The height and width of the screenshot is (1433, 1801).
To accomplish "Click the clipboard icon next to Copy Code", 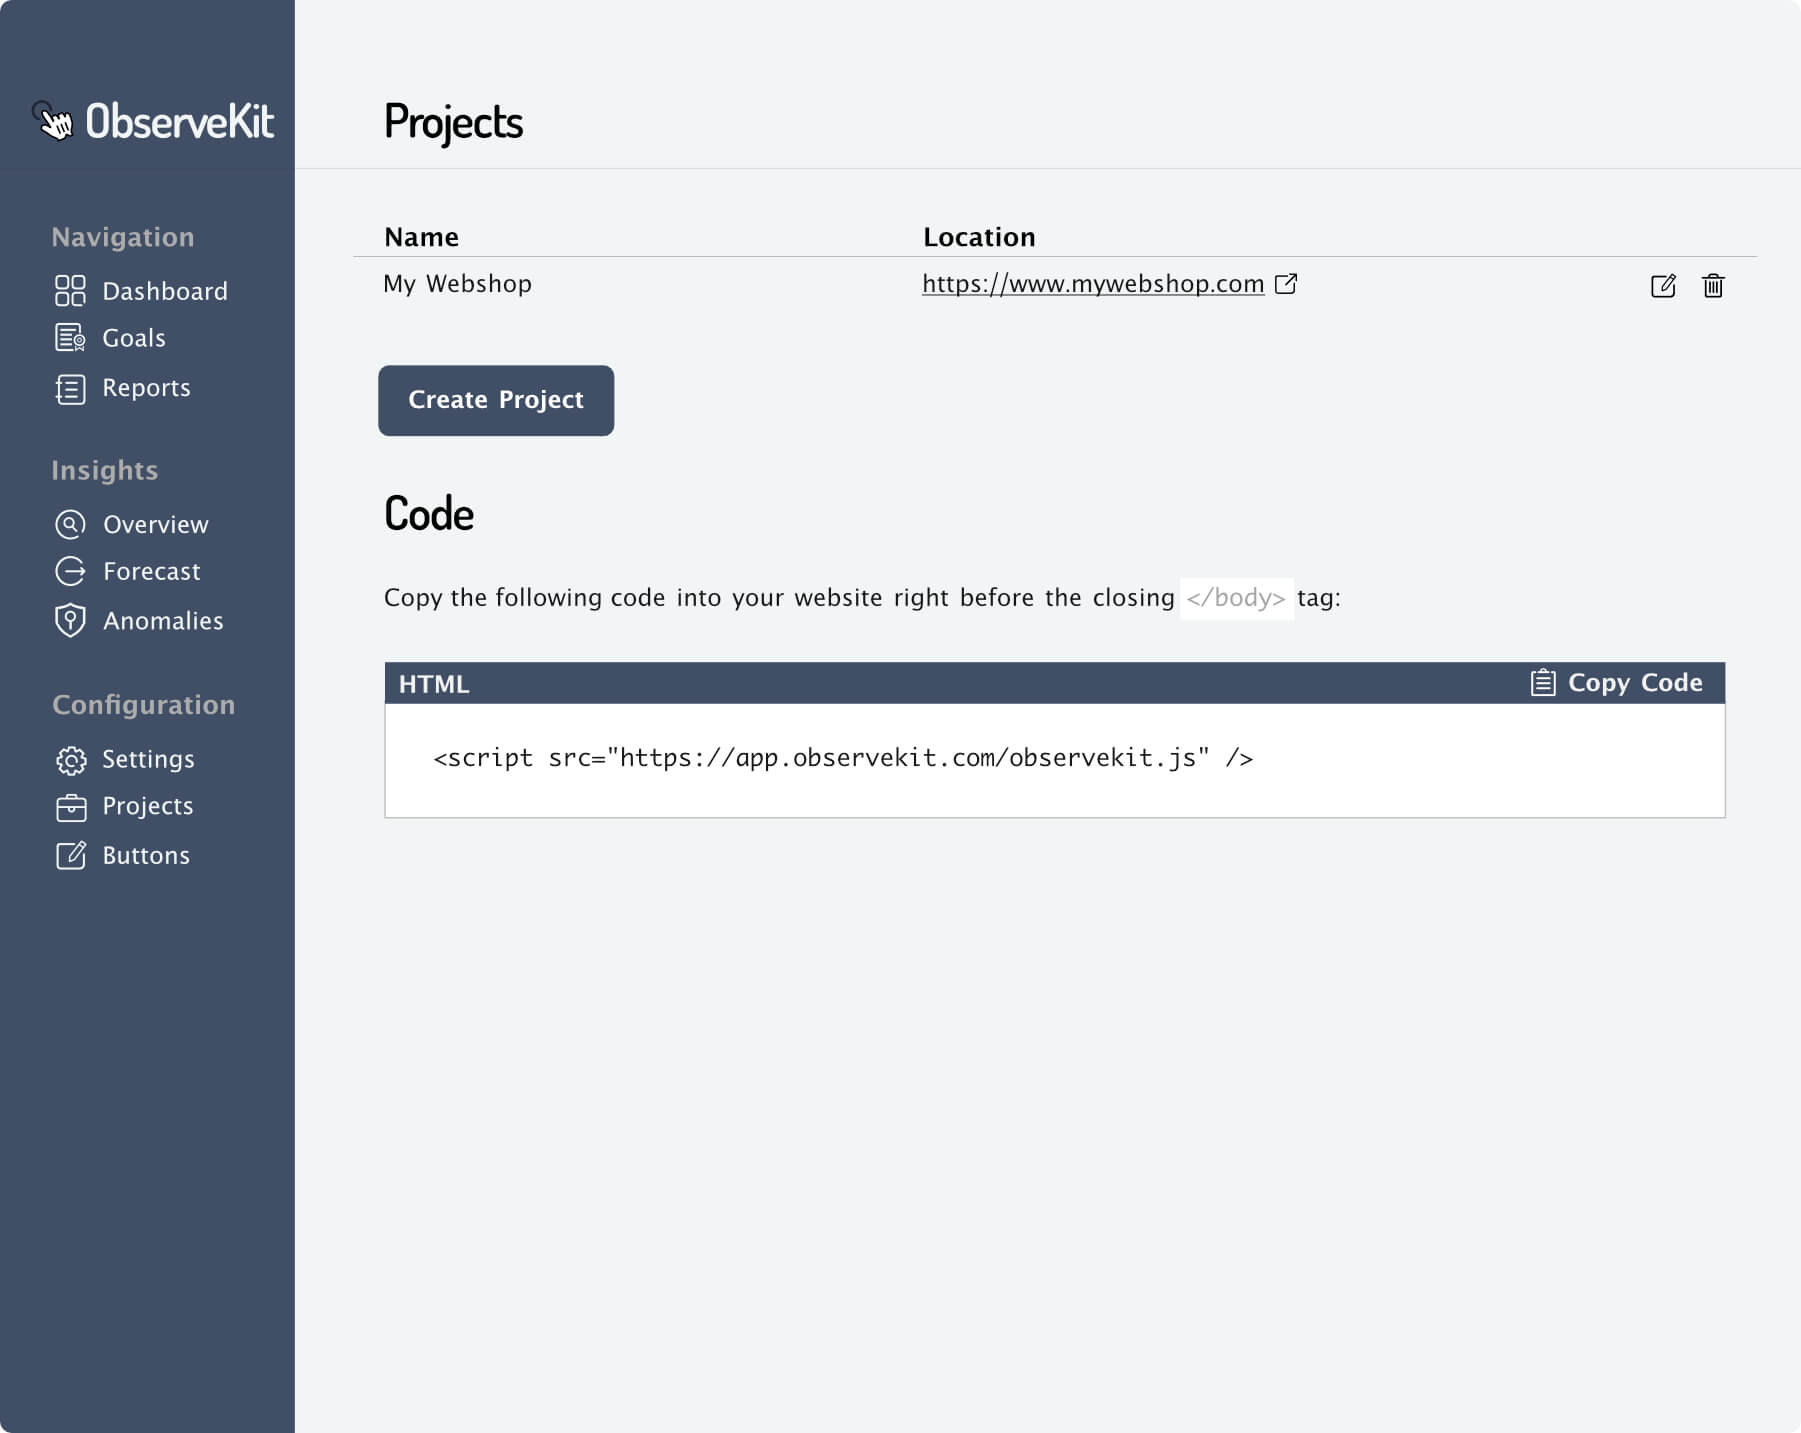I will pyautogui.click(x=1541, y=682).
